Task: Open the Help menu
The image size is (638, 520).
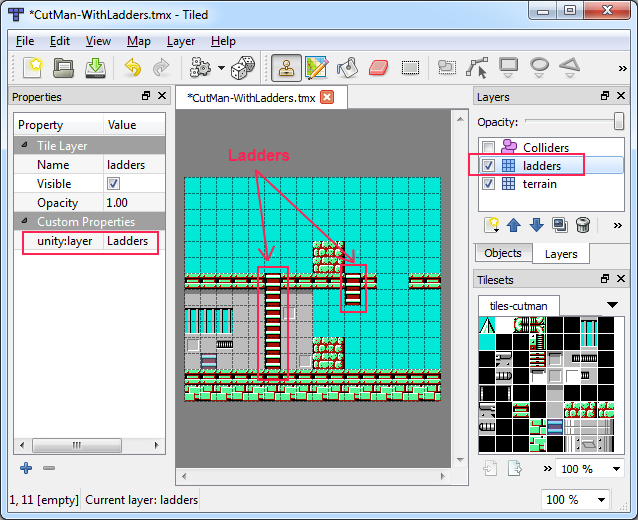Action: (223, 41)
